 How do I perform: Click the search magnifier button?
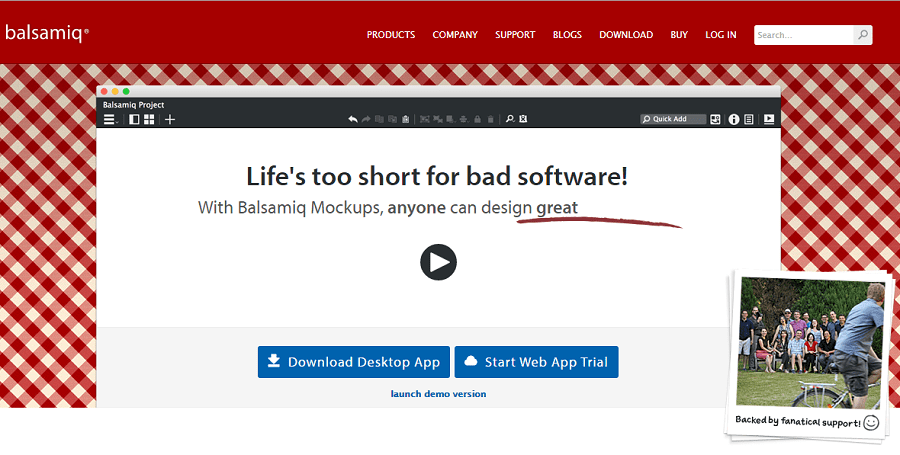(x=863, y=35)
